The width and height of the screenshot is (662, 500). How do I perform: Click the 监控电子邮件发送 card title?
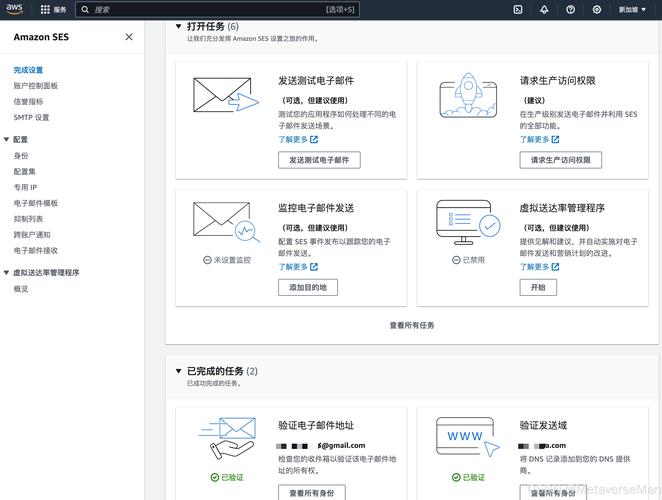click(x=316, y=208)
